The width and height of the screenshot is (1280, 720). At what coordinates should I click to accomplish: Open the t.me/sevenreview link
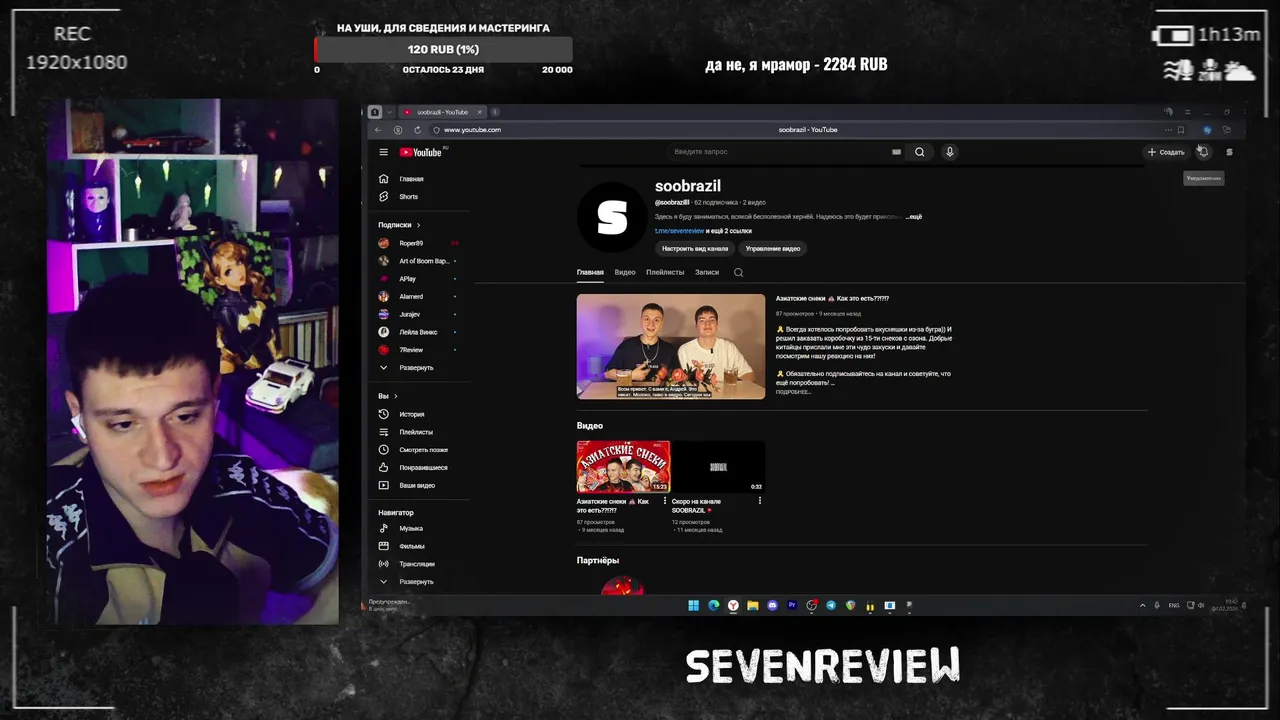pos(680,231)
